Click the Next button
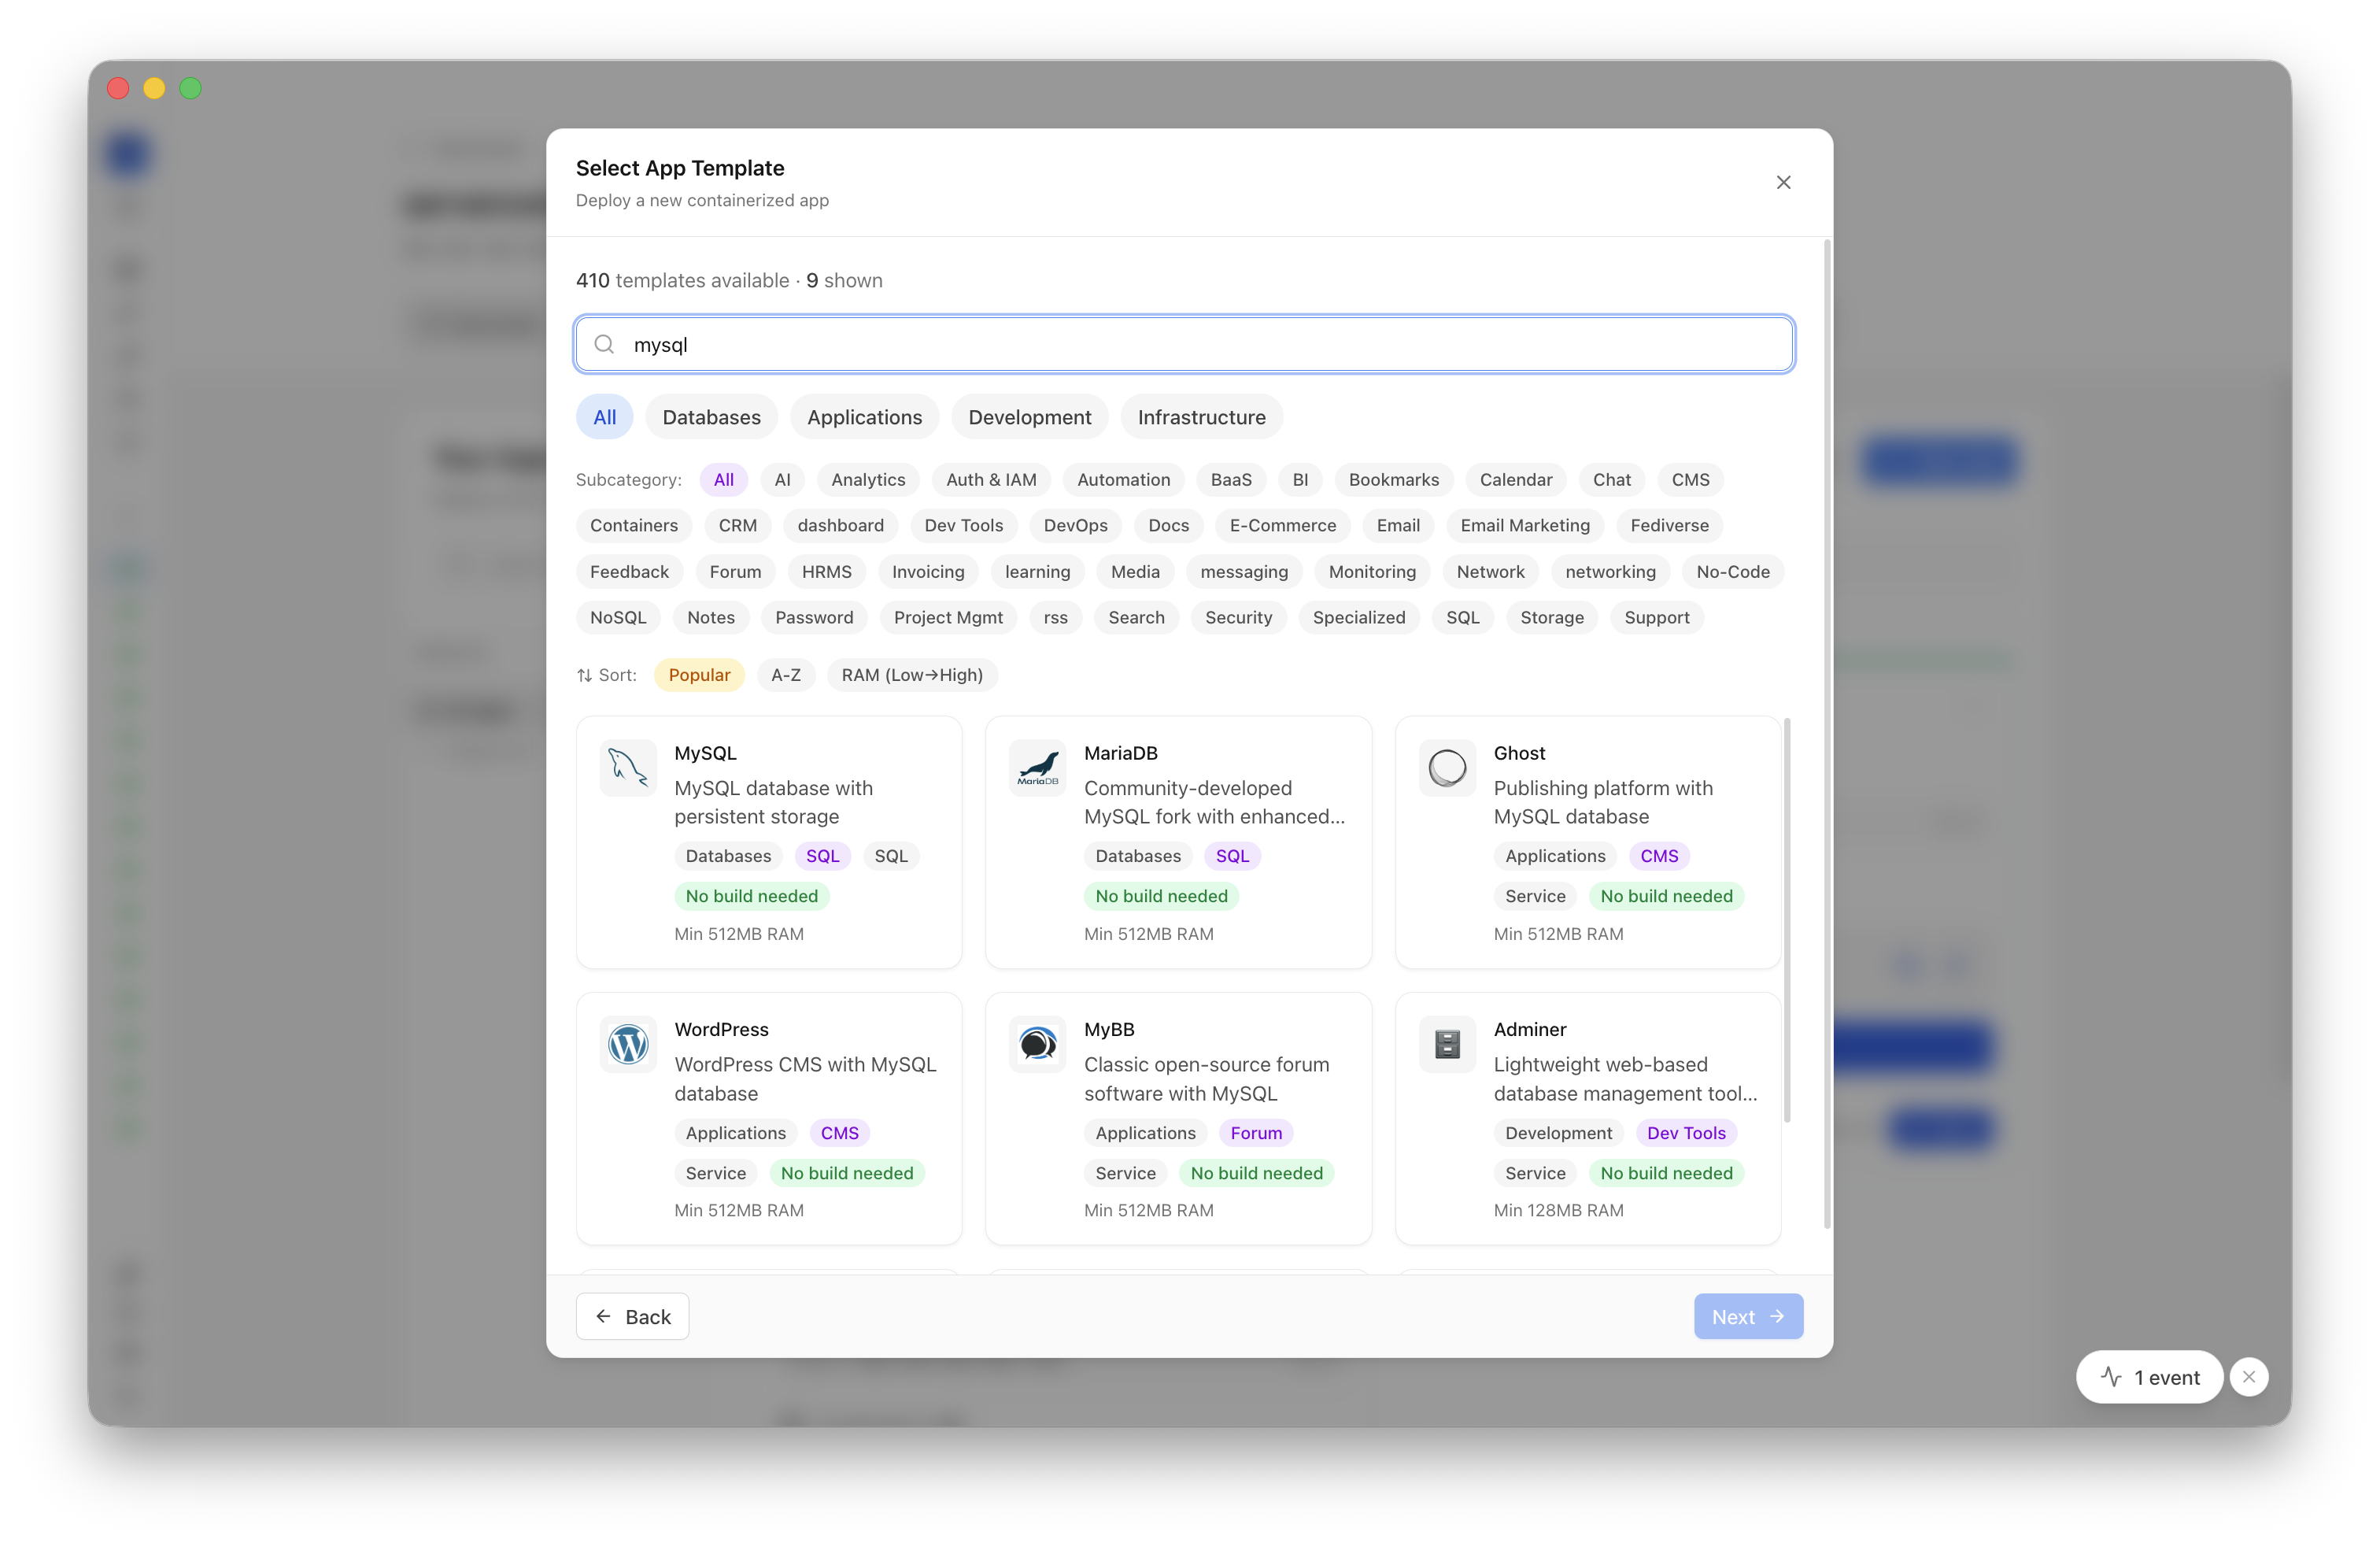 point(1748,1317)
